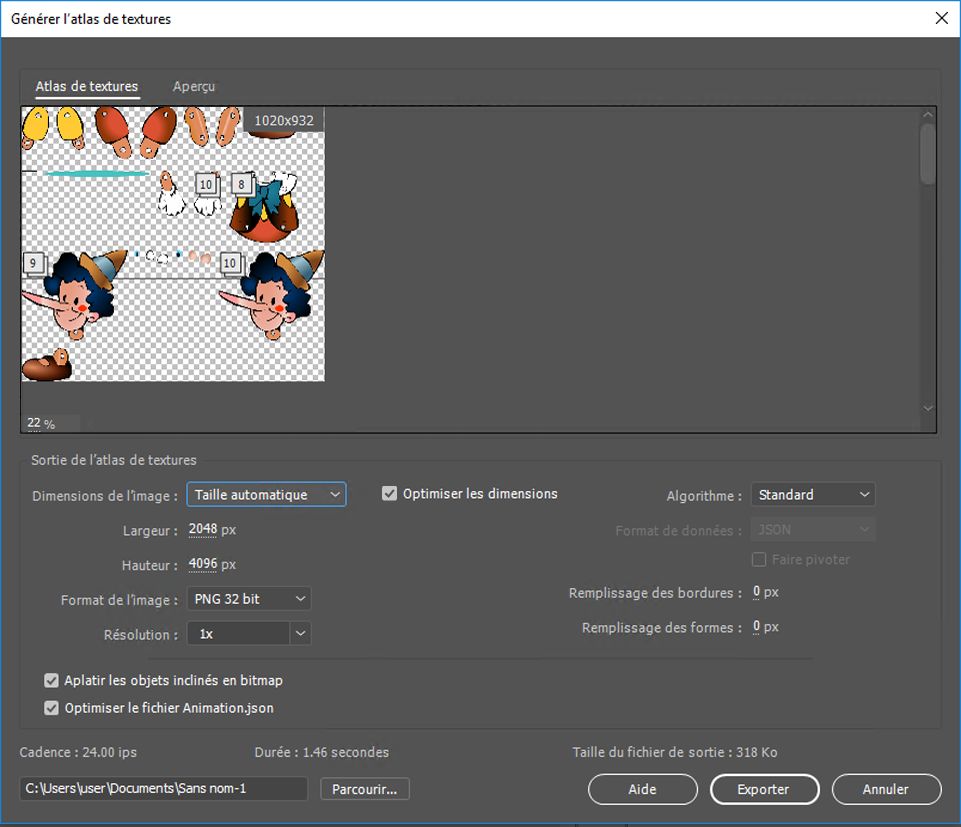Click the 1020x932 size badge
The width and height of the screenshot is (961, 827).
pyautogui.click(x=283, y=120)
